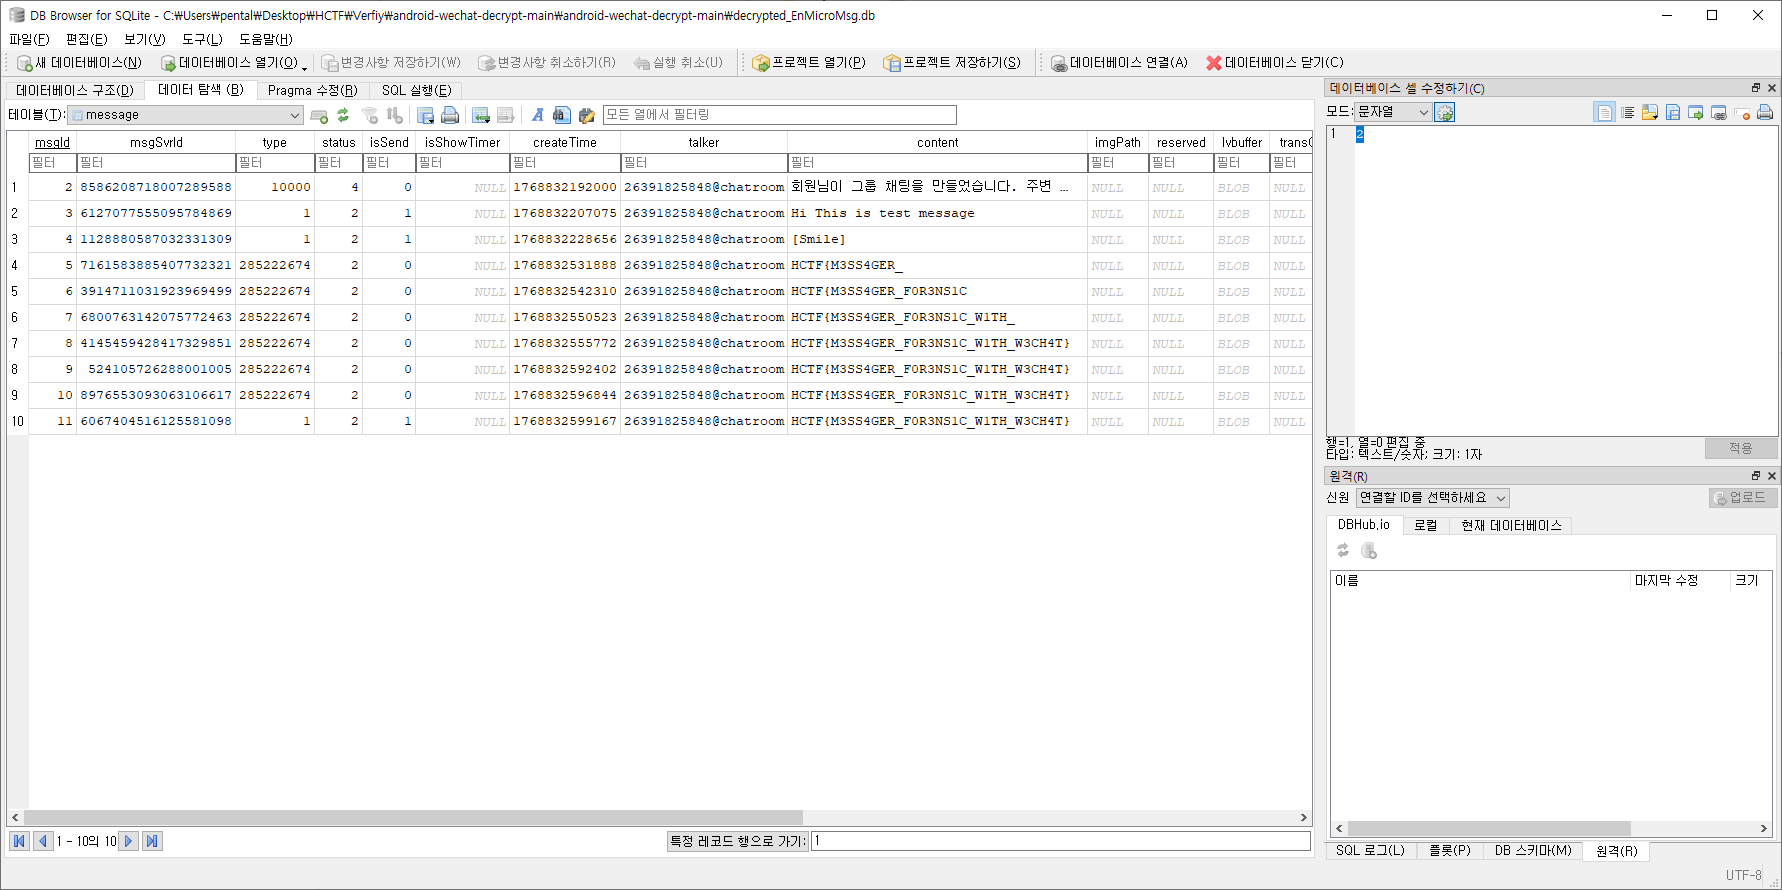The image size is (1782, 890).
Task: Open the 모드 문자열 mode dropdown
Action: tap(1393, 112)
